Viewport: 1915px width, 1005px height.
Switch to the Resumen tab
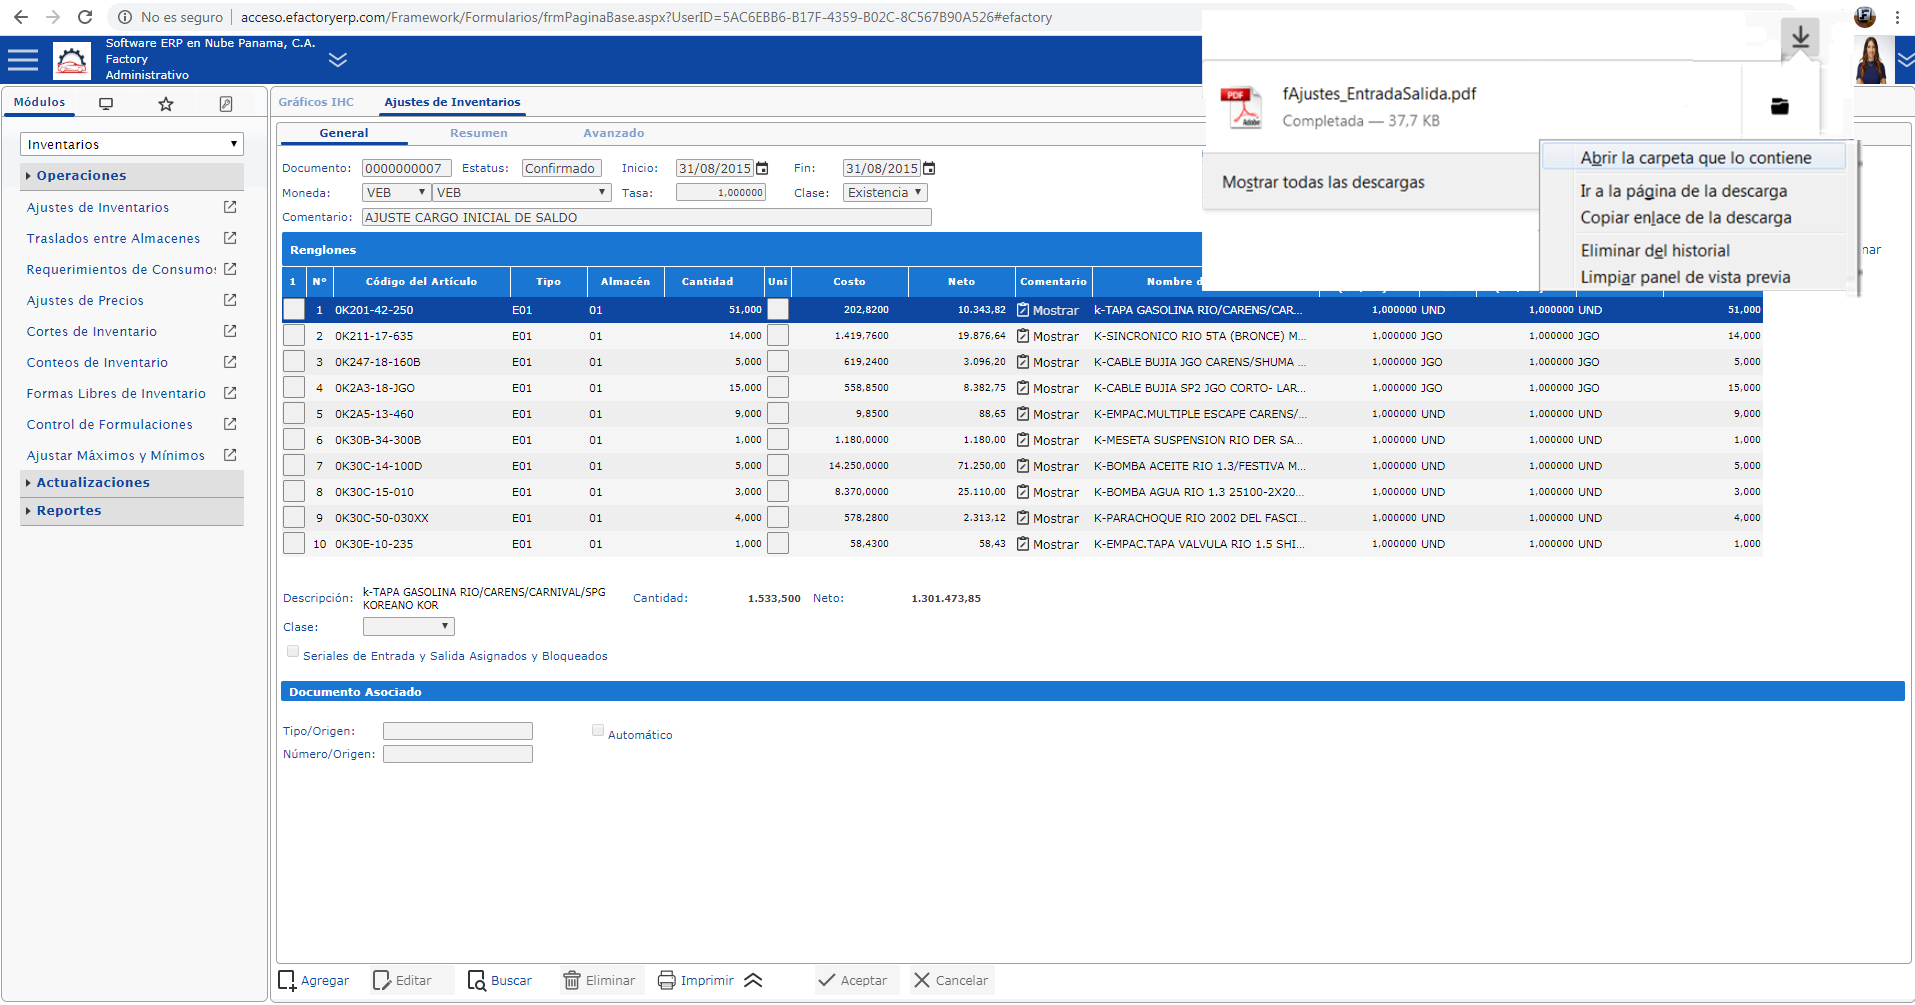click(x=478, y=133)
